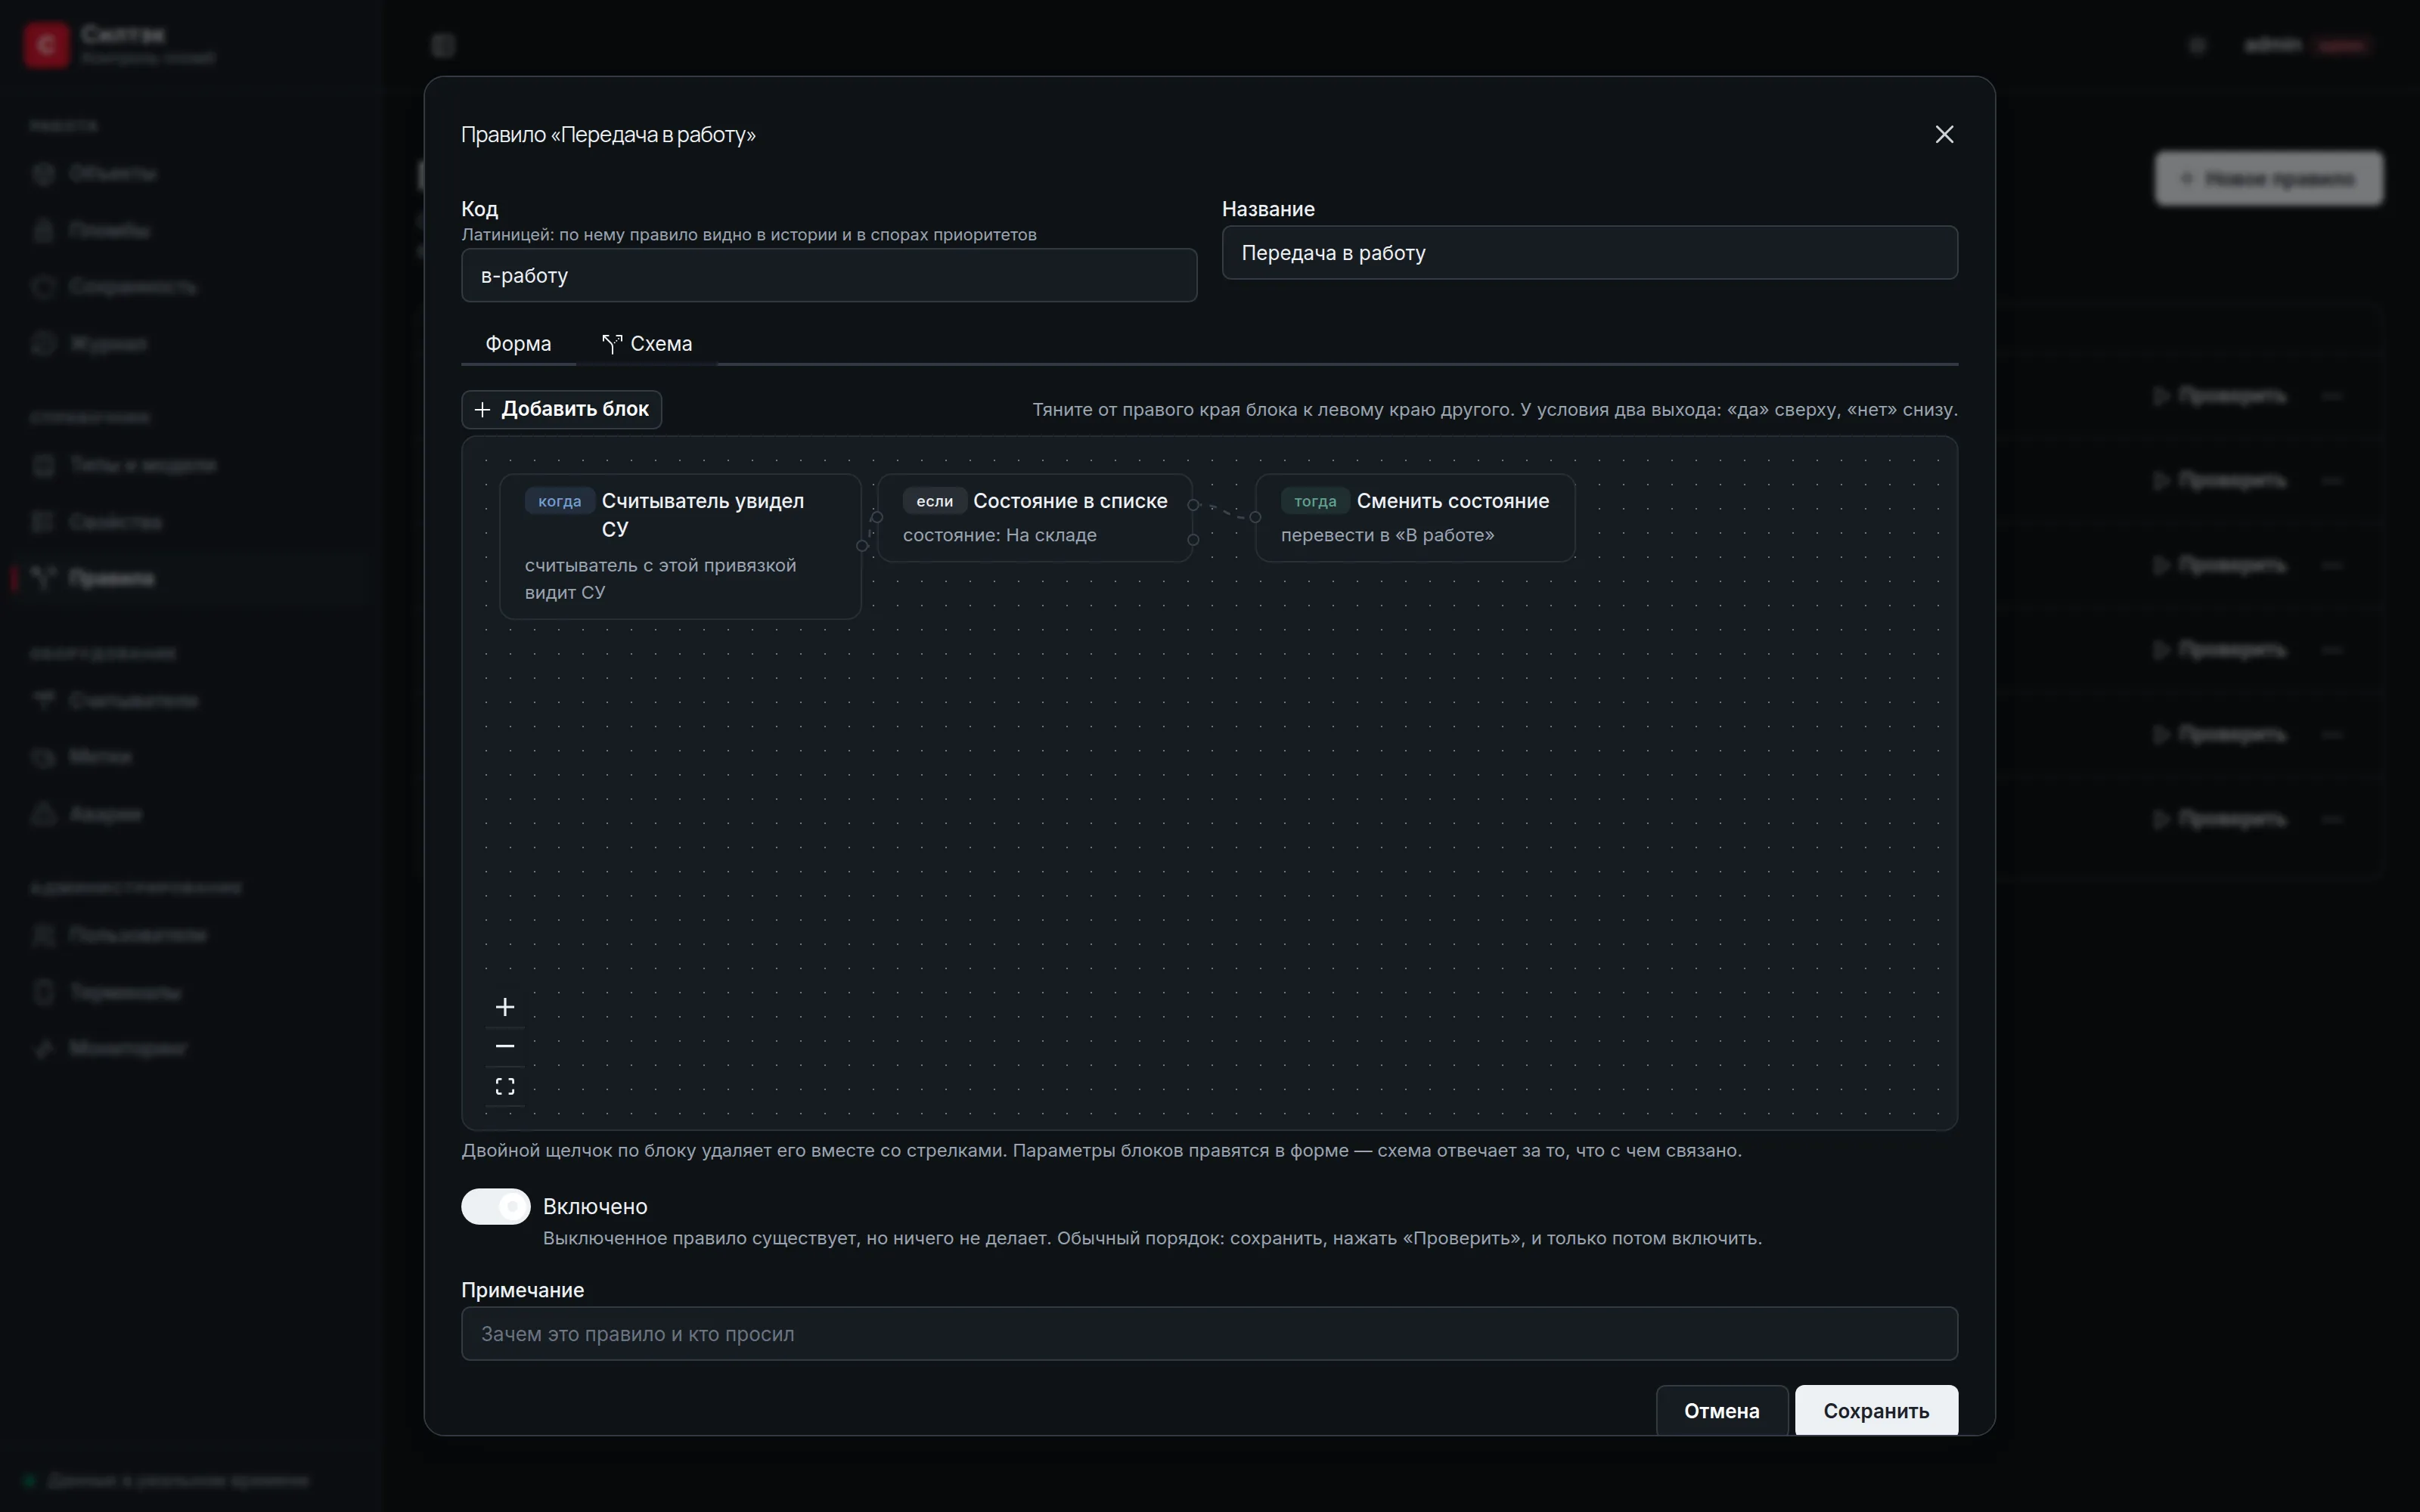Click the «если» badge on the condition block

(x=934, y=501)
